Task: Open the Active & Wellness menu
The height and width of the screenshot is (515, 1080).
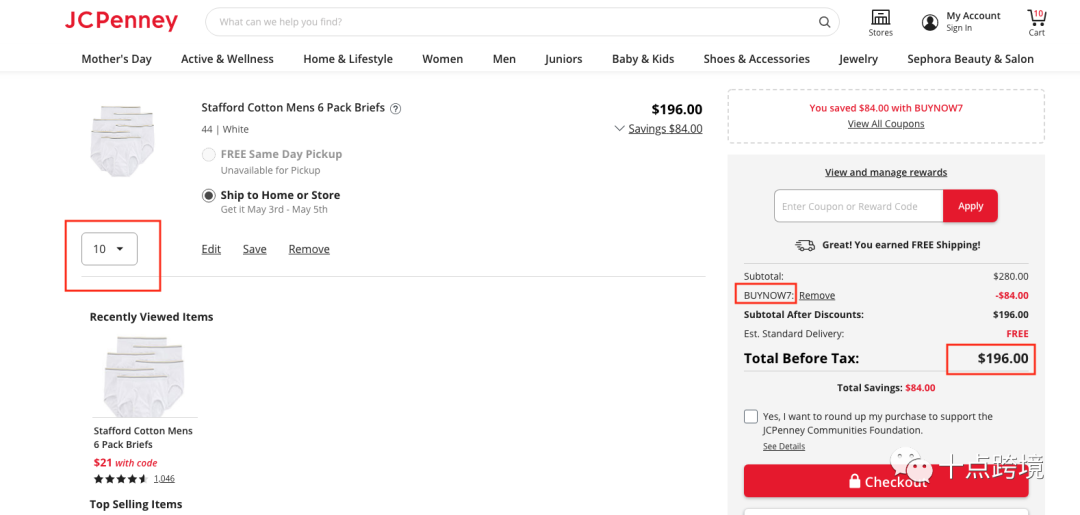Action: [227, 59]
